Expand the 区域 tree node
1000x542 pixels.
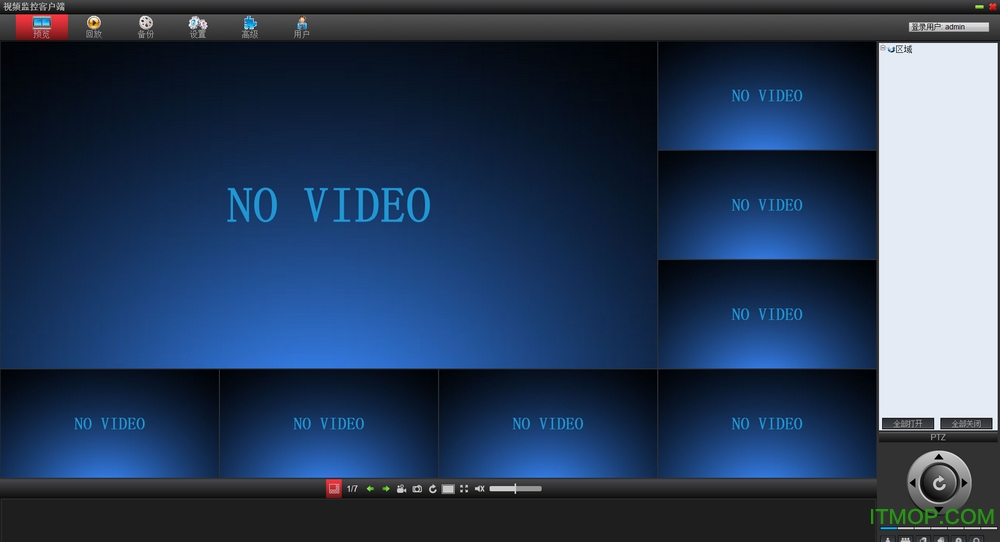[x=883, y=49]
